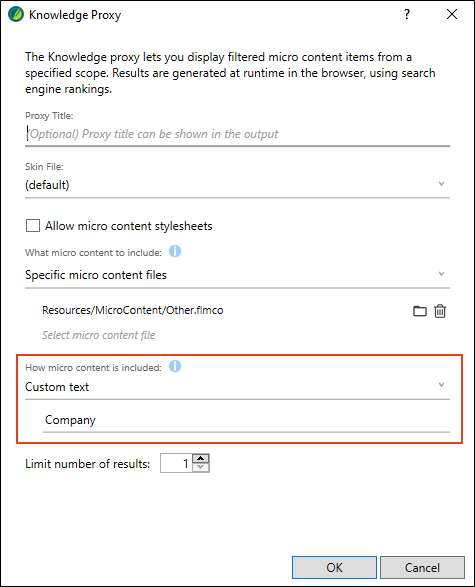Click 'Select micro content file' placeholder
Viewport: 475px width, 587px height.
(x=98, y=335)
